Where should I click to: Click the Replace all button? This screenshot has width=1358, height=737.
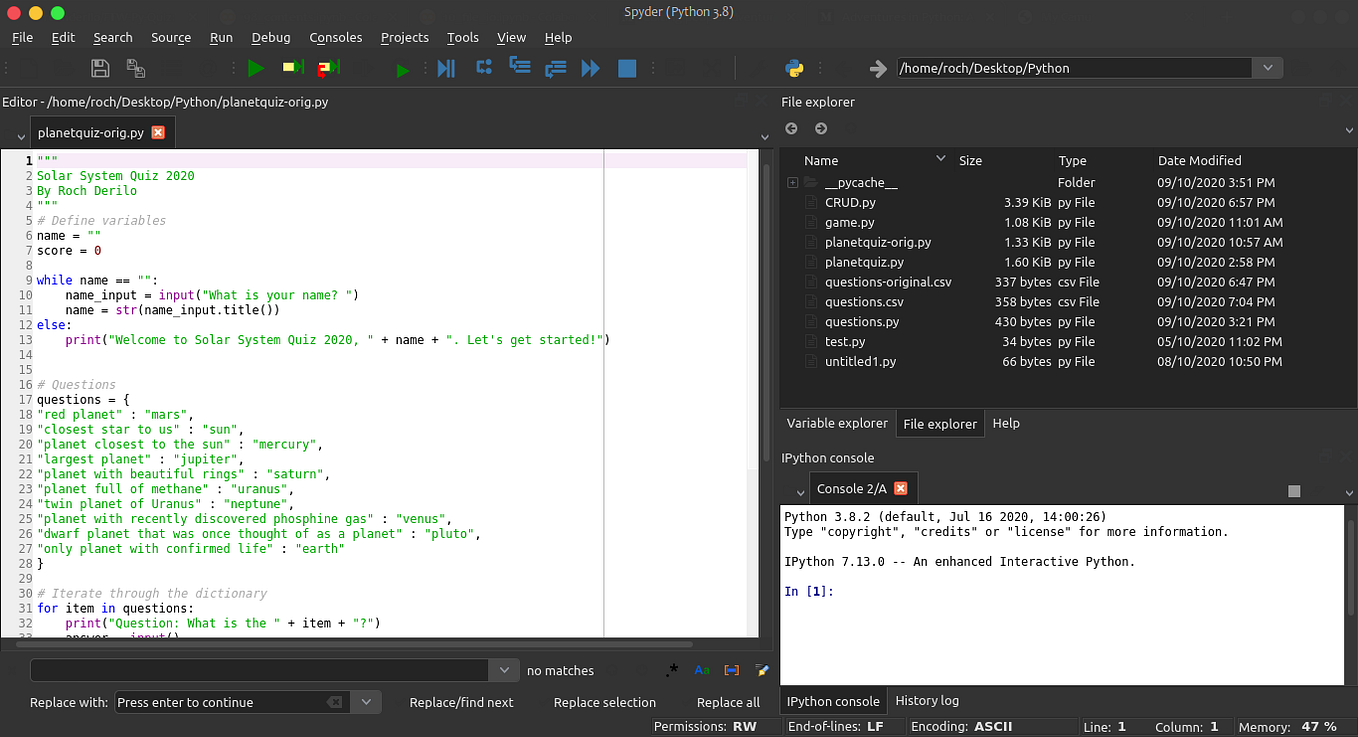click(728, 702)
